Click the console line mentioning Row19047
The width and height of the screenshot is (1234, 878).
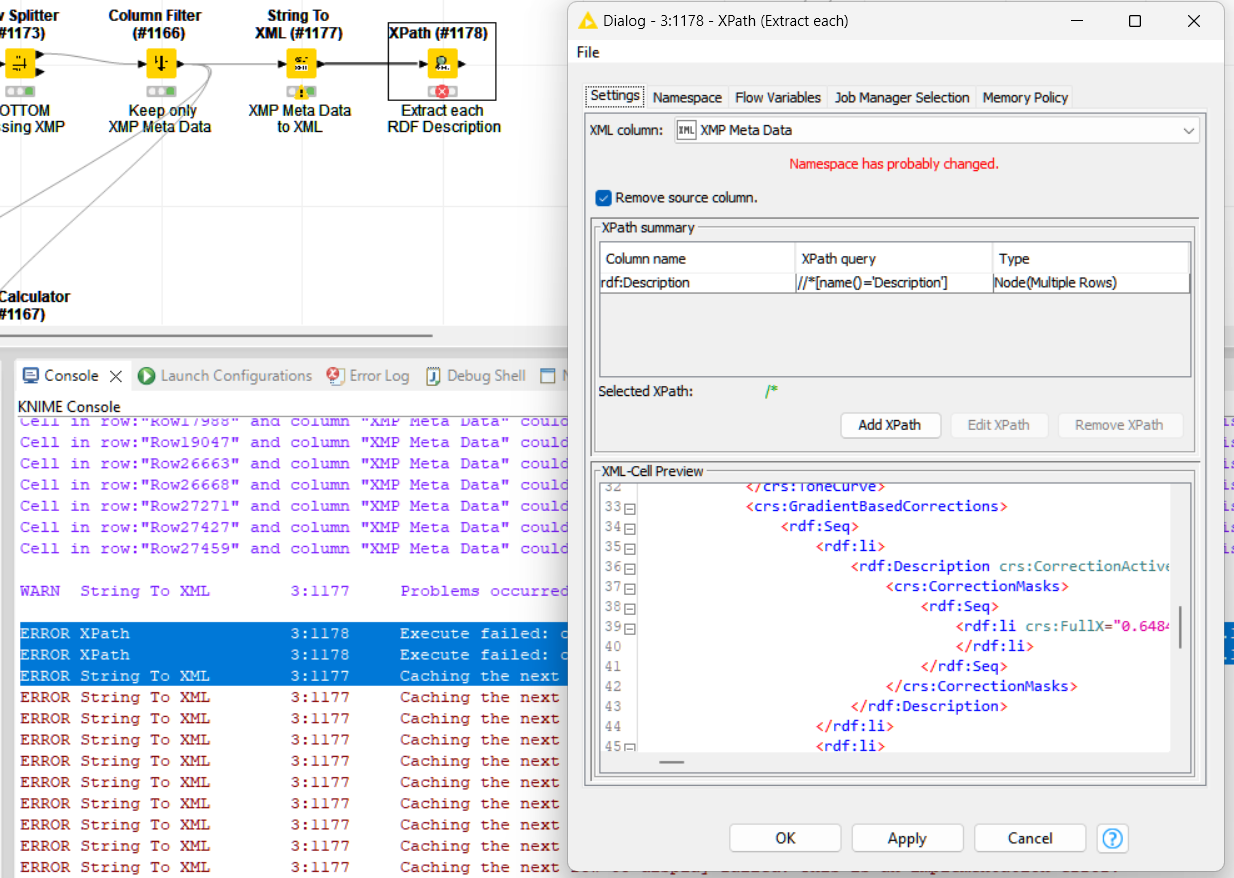pyautogui.click(x=294, y=442)
